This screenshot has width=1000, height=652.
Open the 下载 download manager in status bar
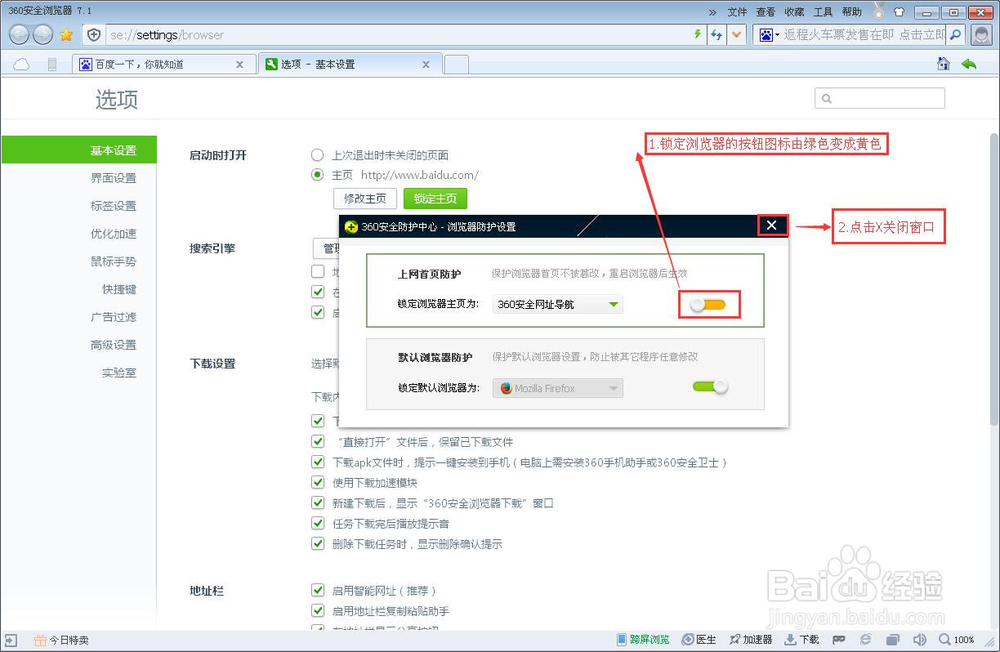click(x=802, y=639)
